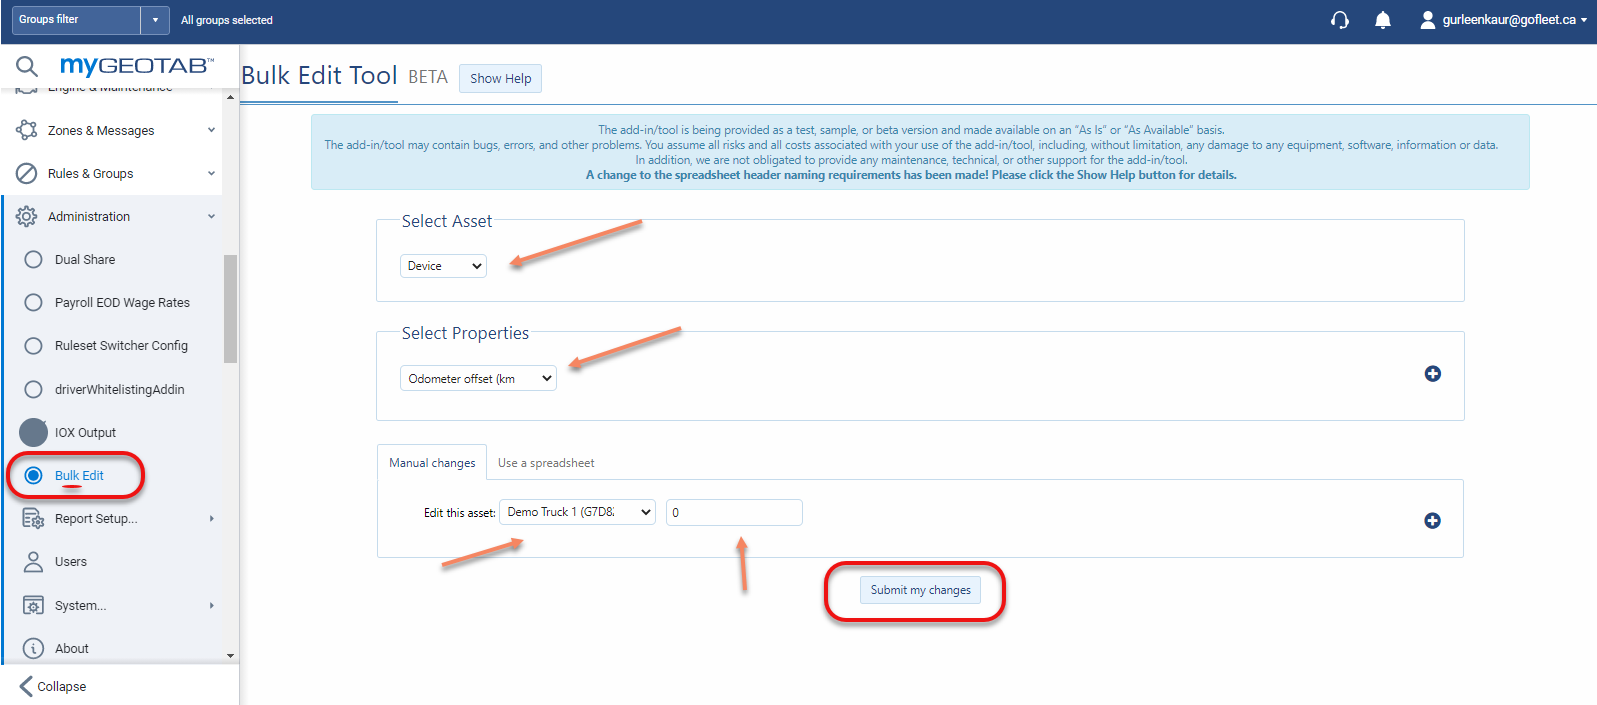Click the sidebar scroll down arrow
Screen dimensions: 1597x705
point(230,655)
